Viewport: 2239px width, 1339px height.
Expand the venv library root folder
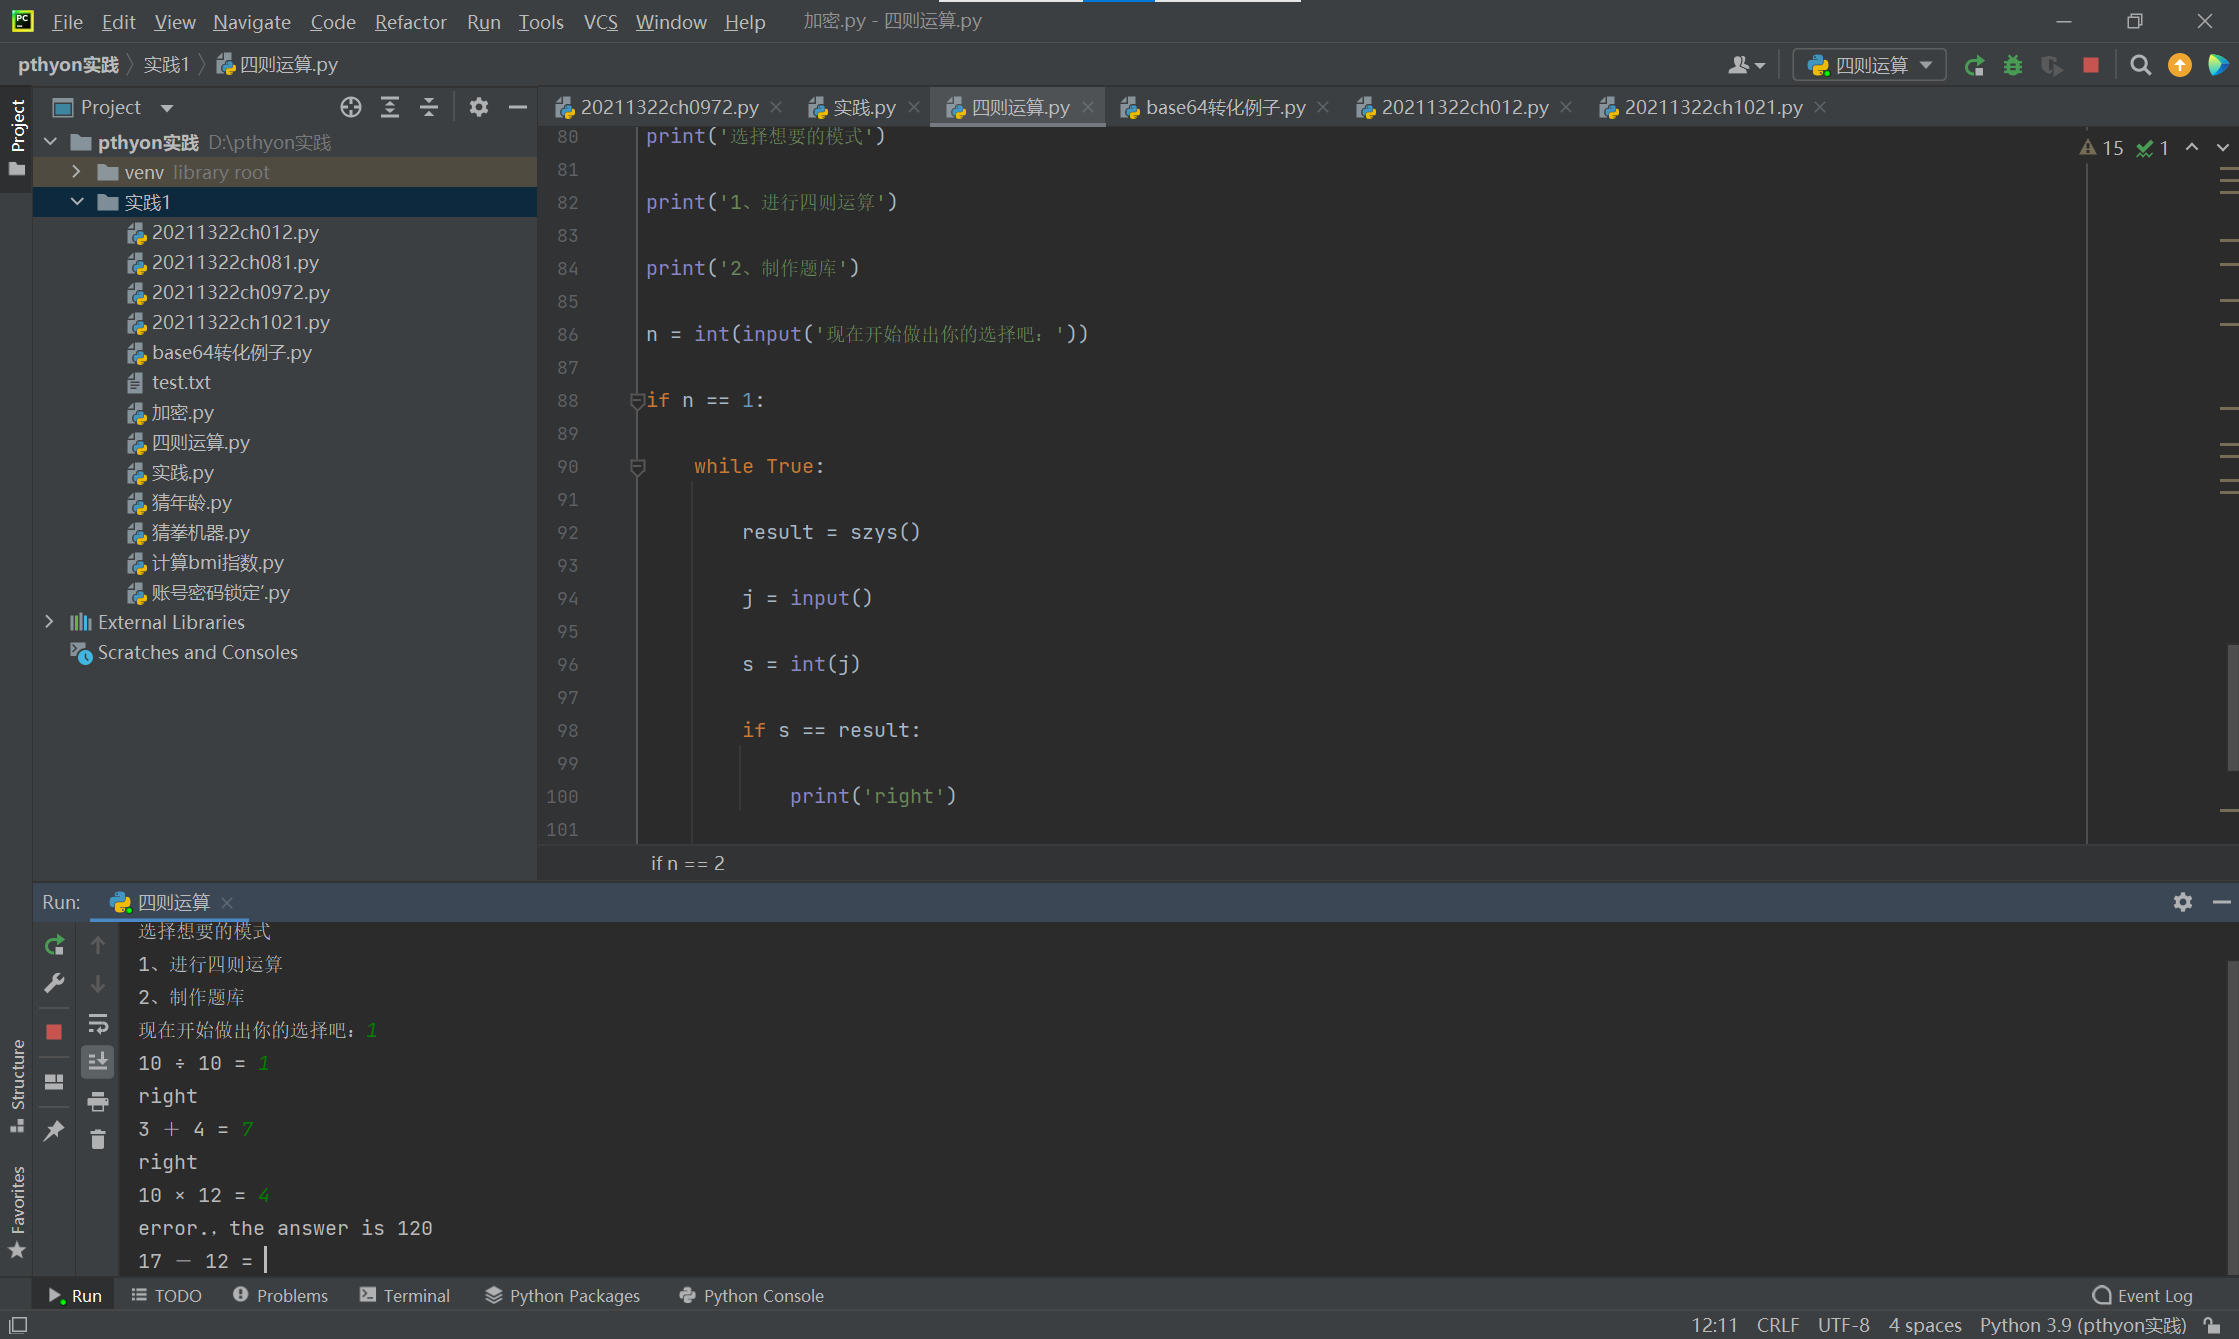coord(76,172)
